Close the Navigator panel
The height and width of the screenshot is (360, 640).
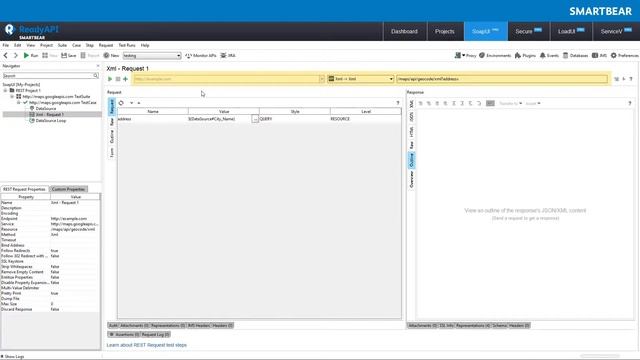point(98,66)
